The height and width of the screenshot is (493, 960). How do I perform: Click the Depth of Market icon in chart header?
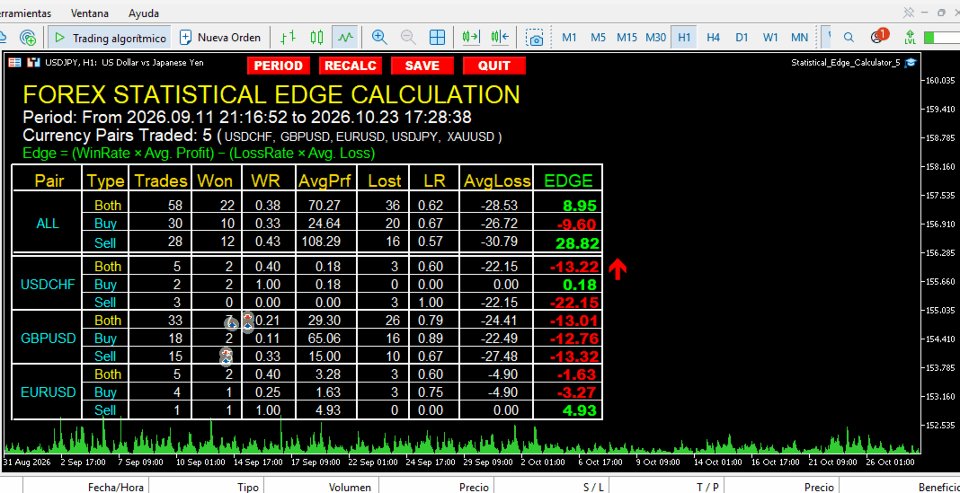click(x=15, y=62)
